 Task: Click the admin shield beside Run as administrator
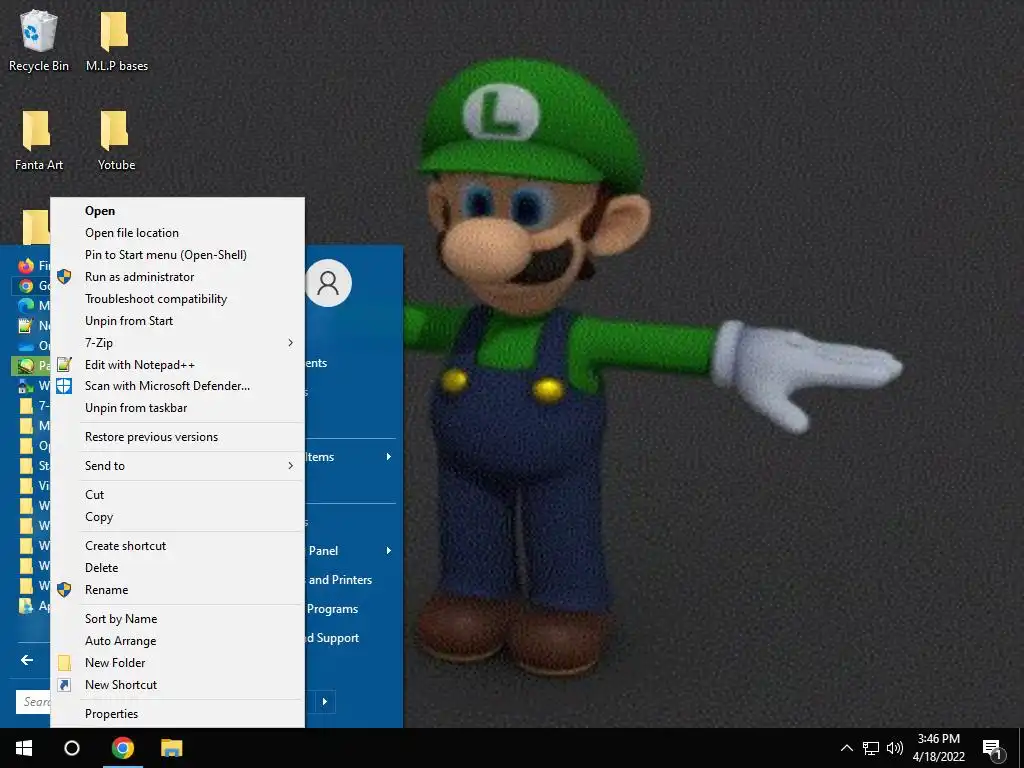[x=64, y=277]
